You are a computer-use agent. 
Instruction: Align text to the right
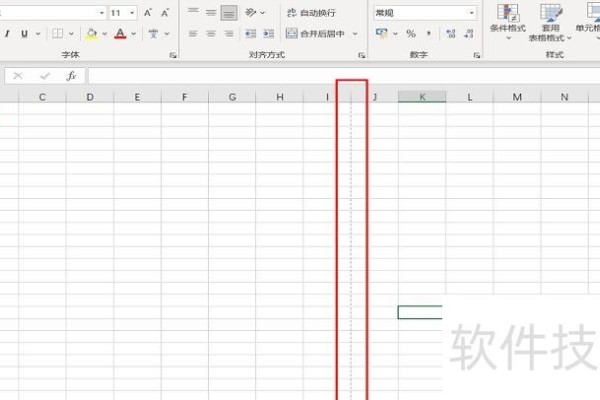(229, 34)
